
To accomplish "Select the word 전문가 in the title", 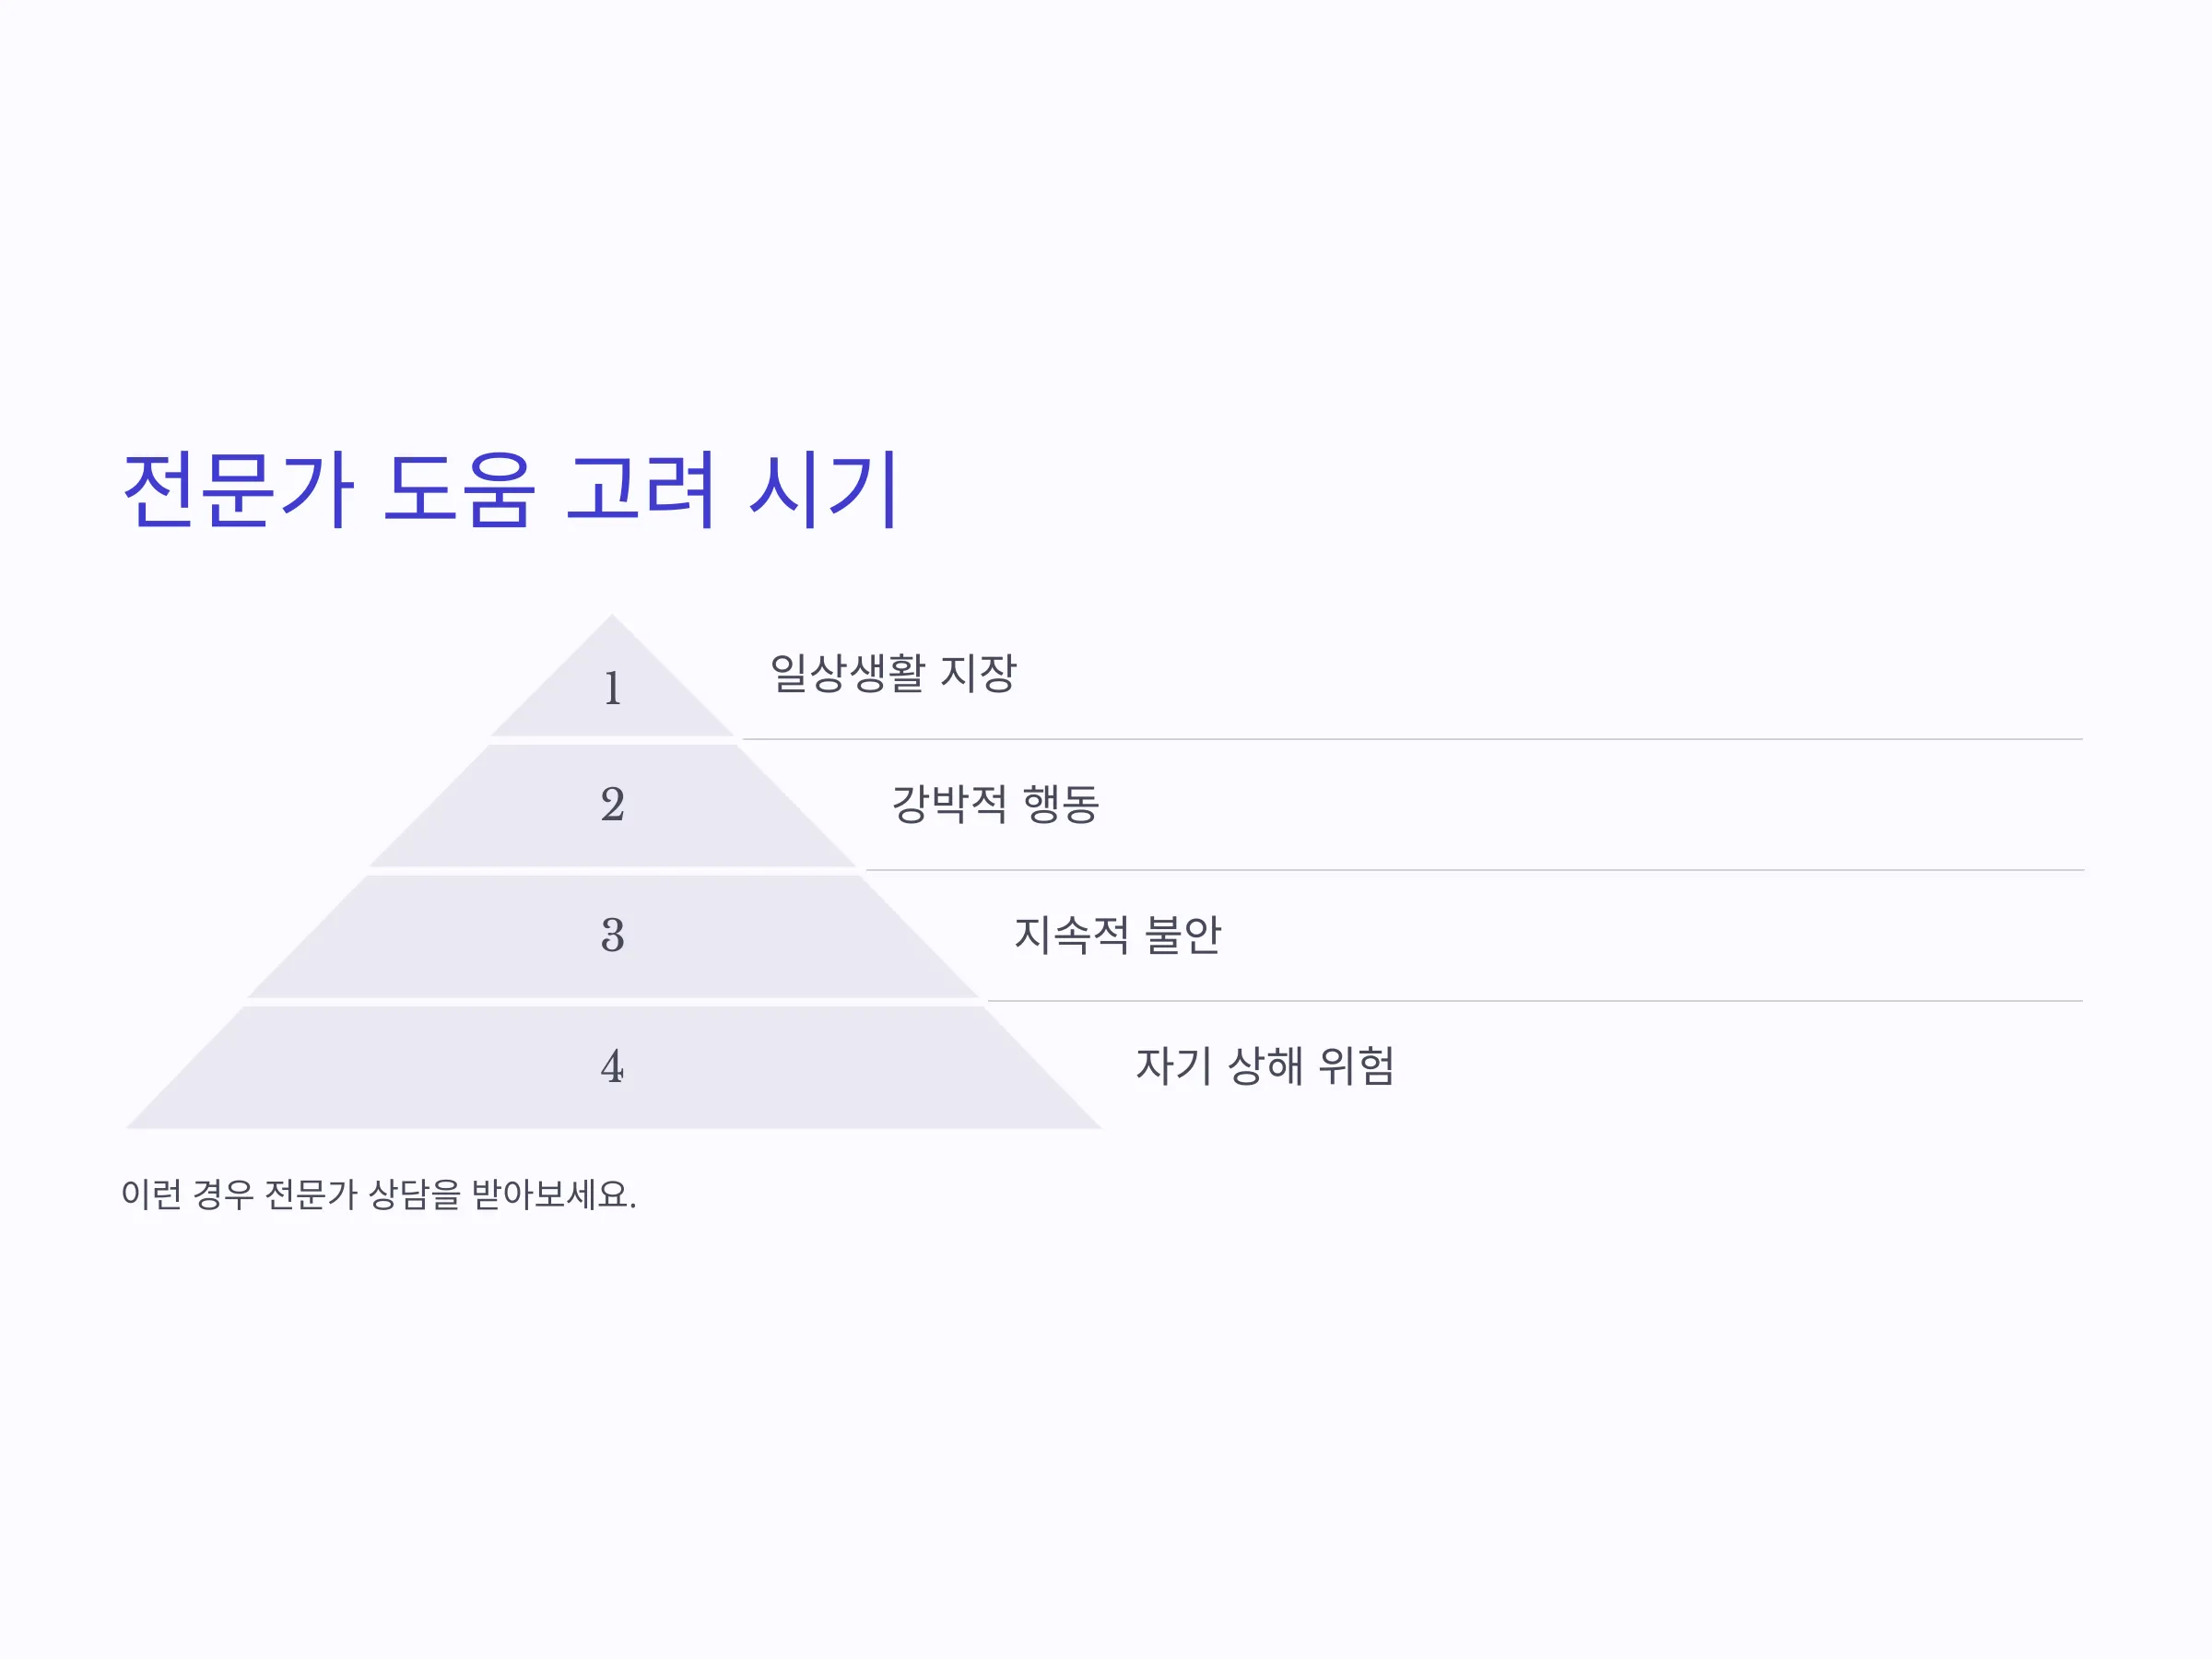I will pyautogui.click(x=238, y=490).
